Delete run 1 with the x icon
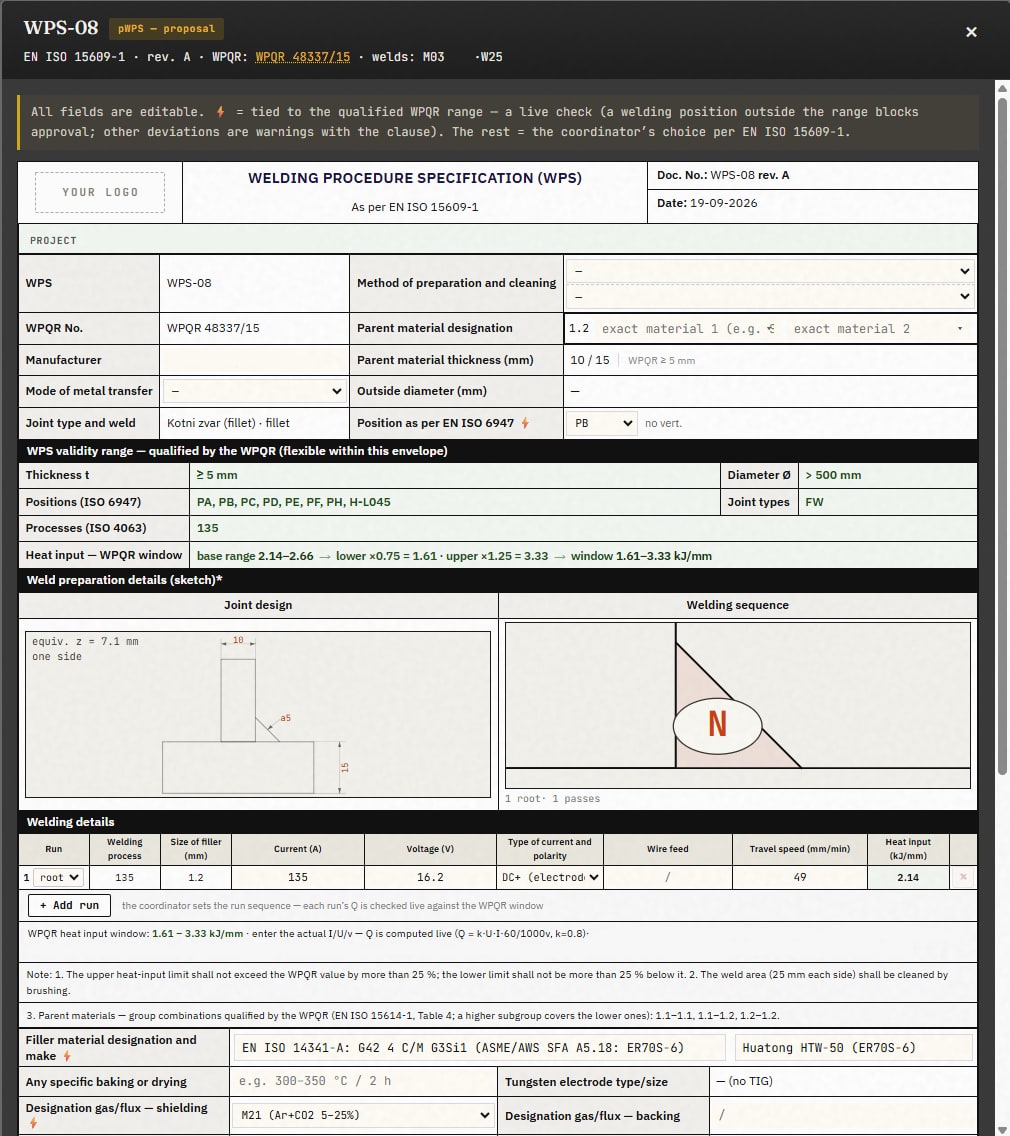The height and width of the screenshot is (1136, 1010). click(963, 877)
